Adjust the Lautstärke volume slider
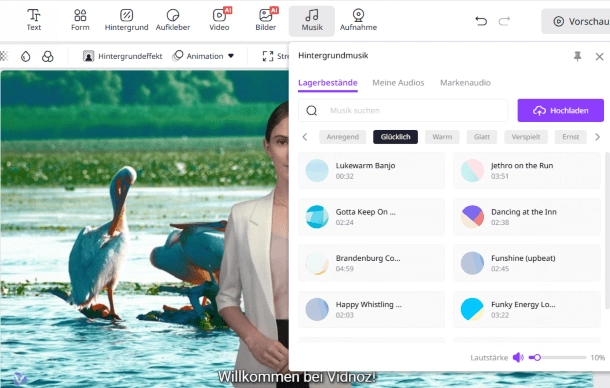 tap(557, 357)
